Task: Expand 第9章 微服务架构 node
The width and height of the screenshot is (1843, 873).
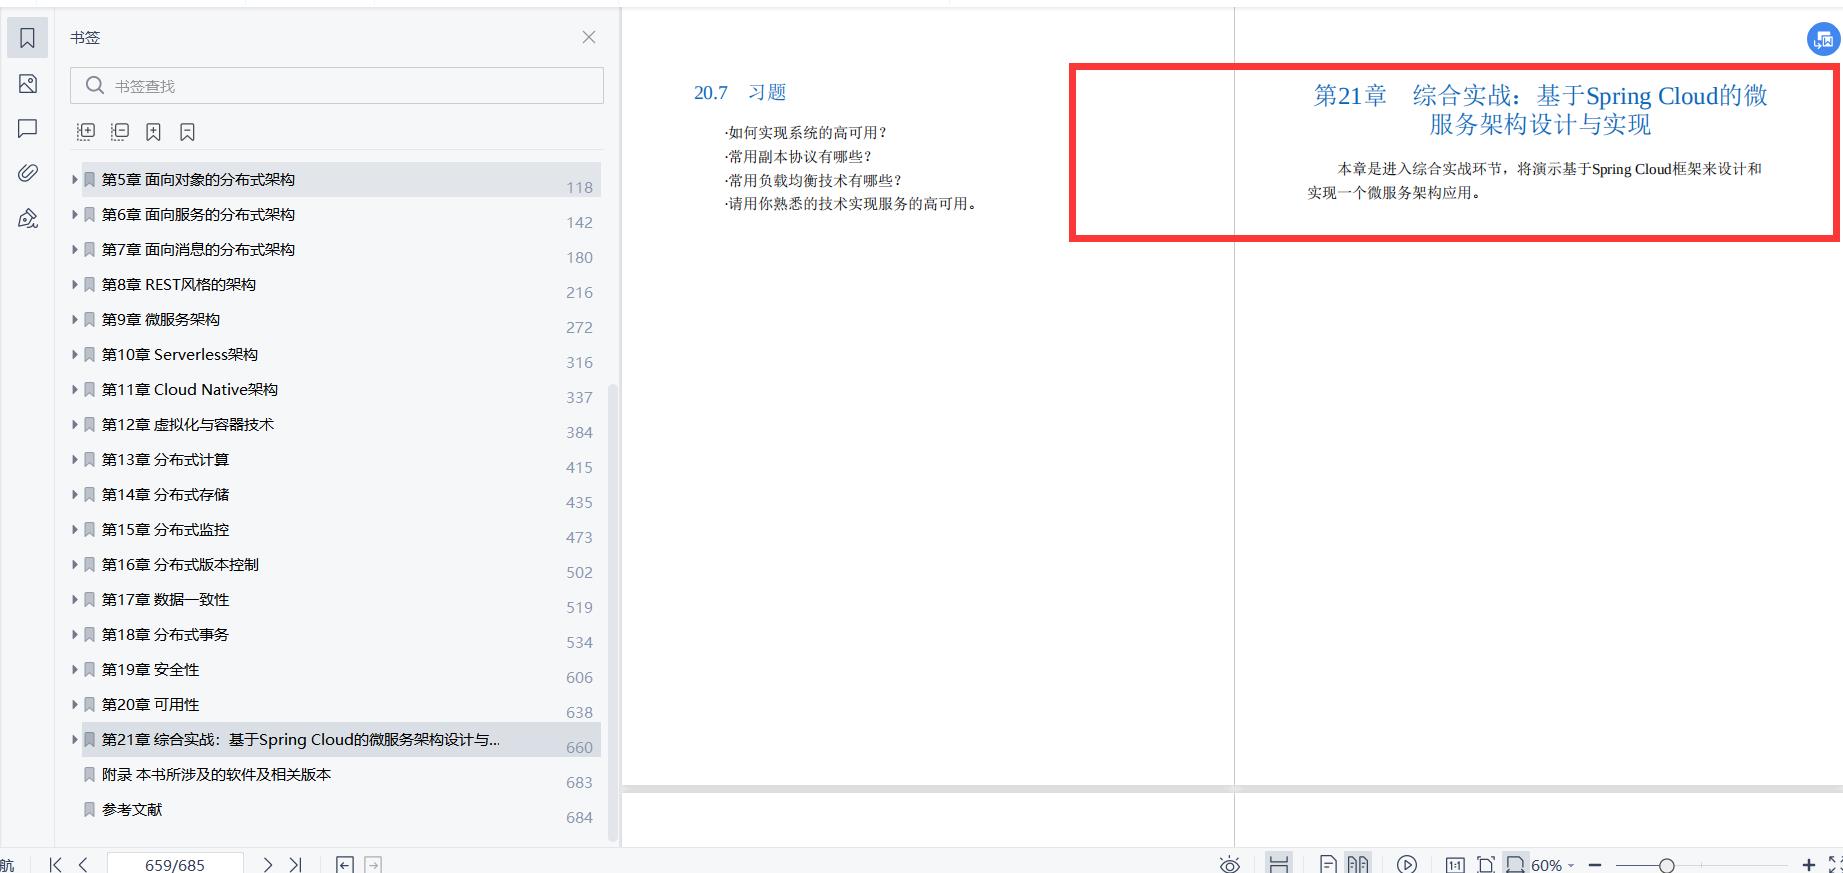Action: [x=74, y=320]
